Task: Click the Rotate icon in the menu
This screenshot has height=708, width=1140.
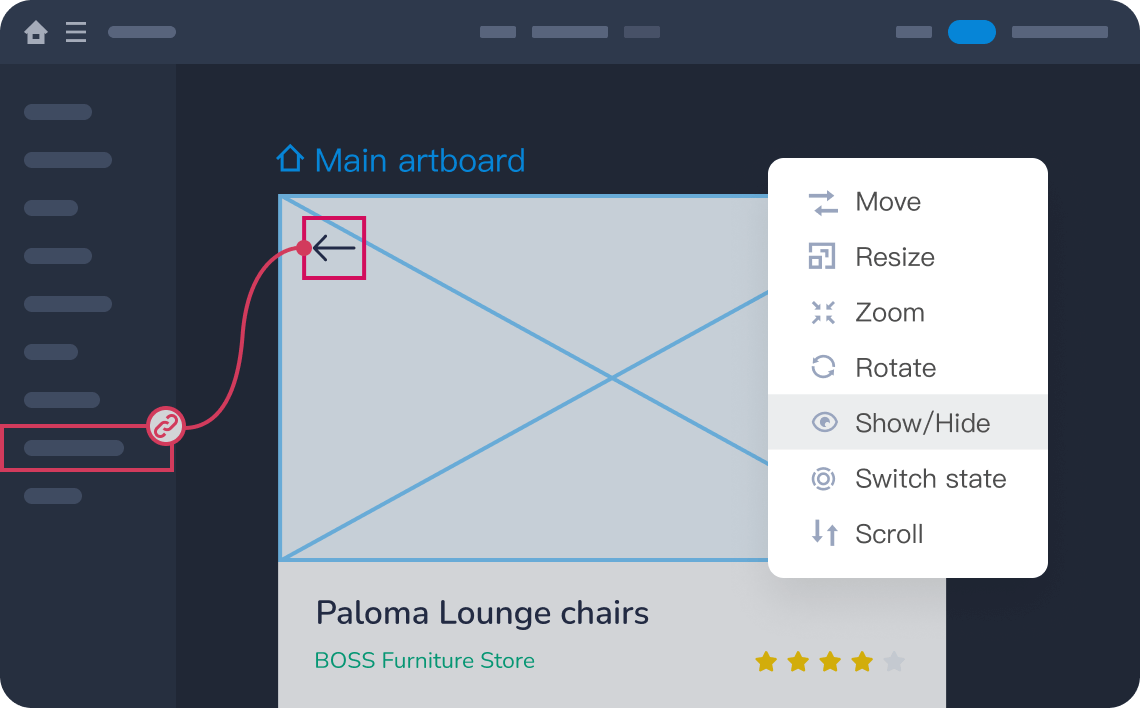Action: point(823,368)
